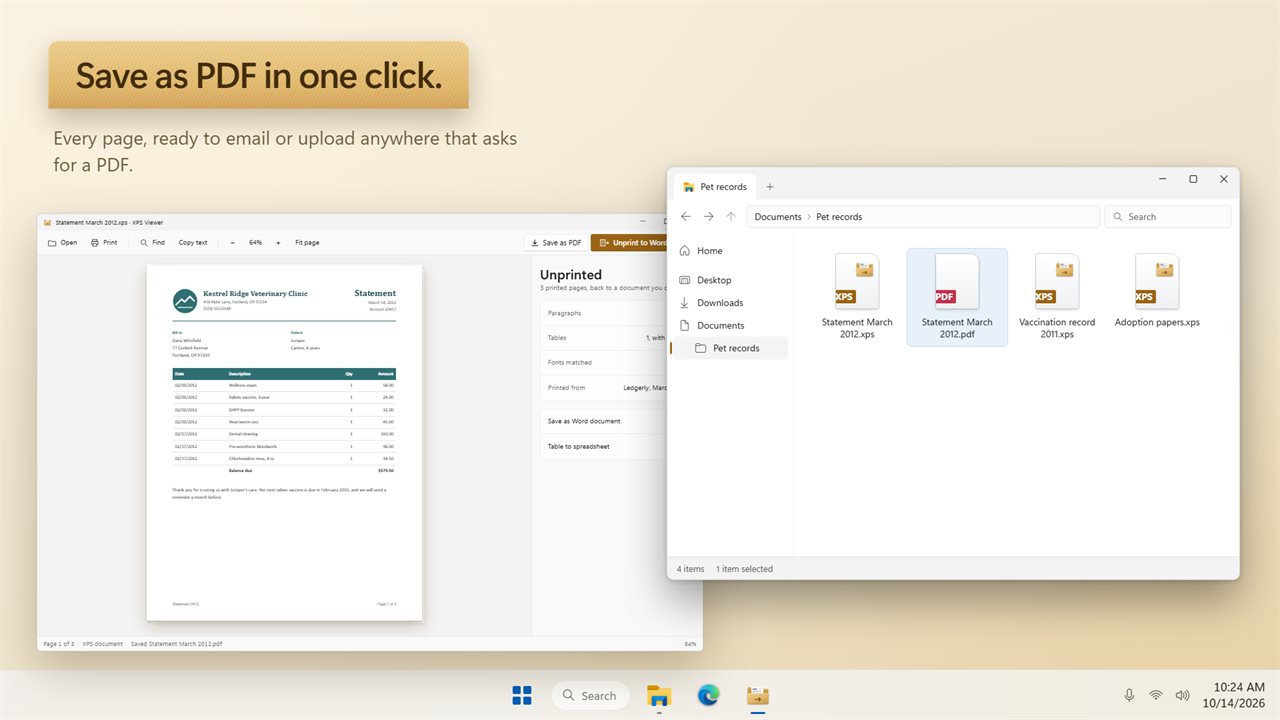The width and height of the screenshot is (1280, 720).
Task: Select the Statement March 2012.pdf file icon
Action: [x=957, y=282]
